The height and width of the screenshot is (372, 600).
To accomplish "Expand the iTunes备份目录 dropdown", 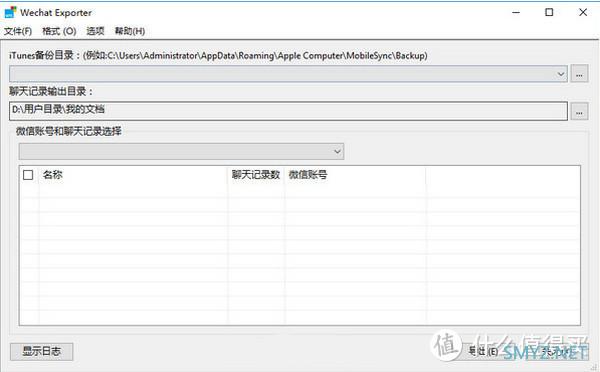I will (x=561, y=74).
